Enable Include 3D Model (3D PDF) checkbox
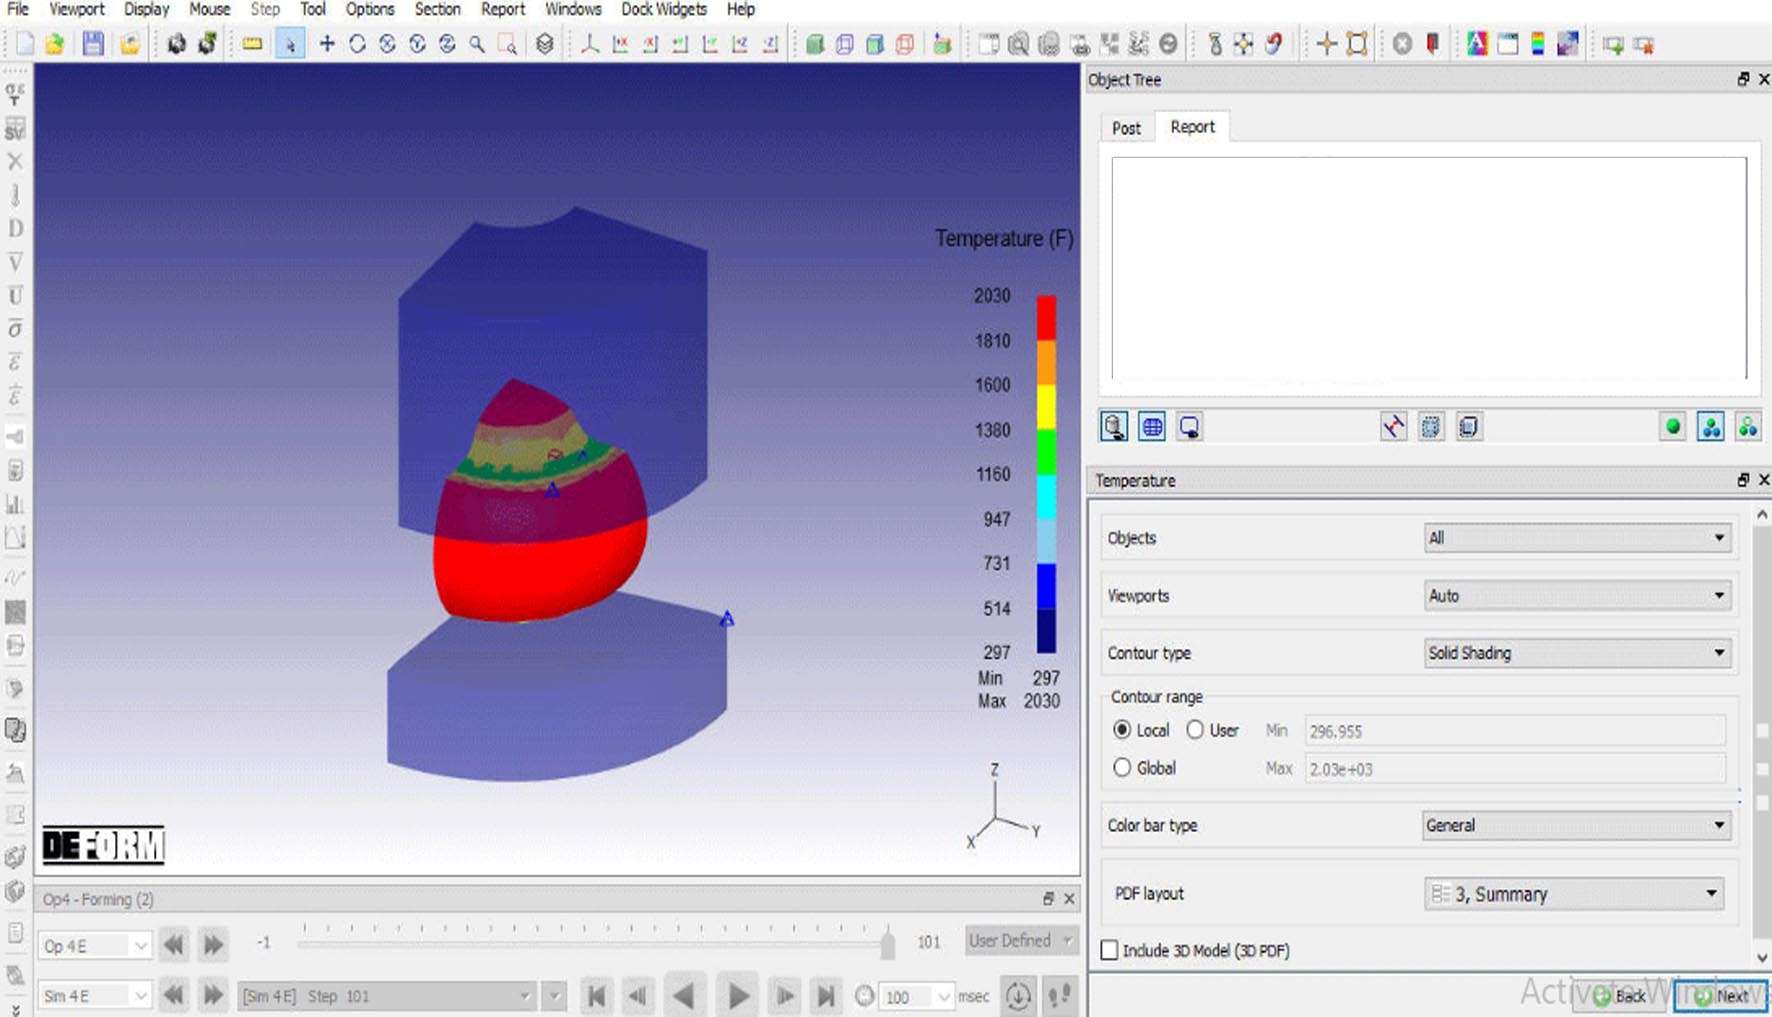 point(1109,950)
